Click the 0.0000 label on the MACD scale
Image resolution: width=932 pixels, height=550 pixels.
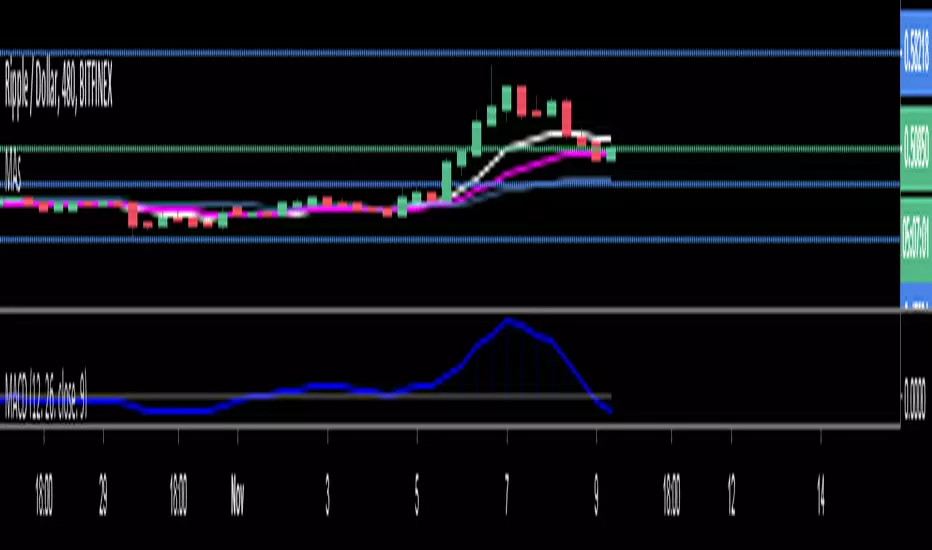click(x=915, y=400)
